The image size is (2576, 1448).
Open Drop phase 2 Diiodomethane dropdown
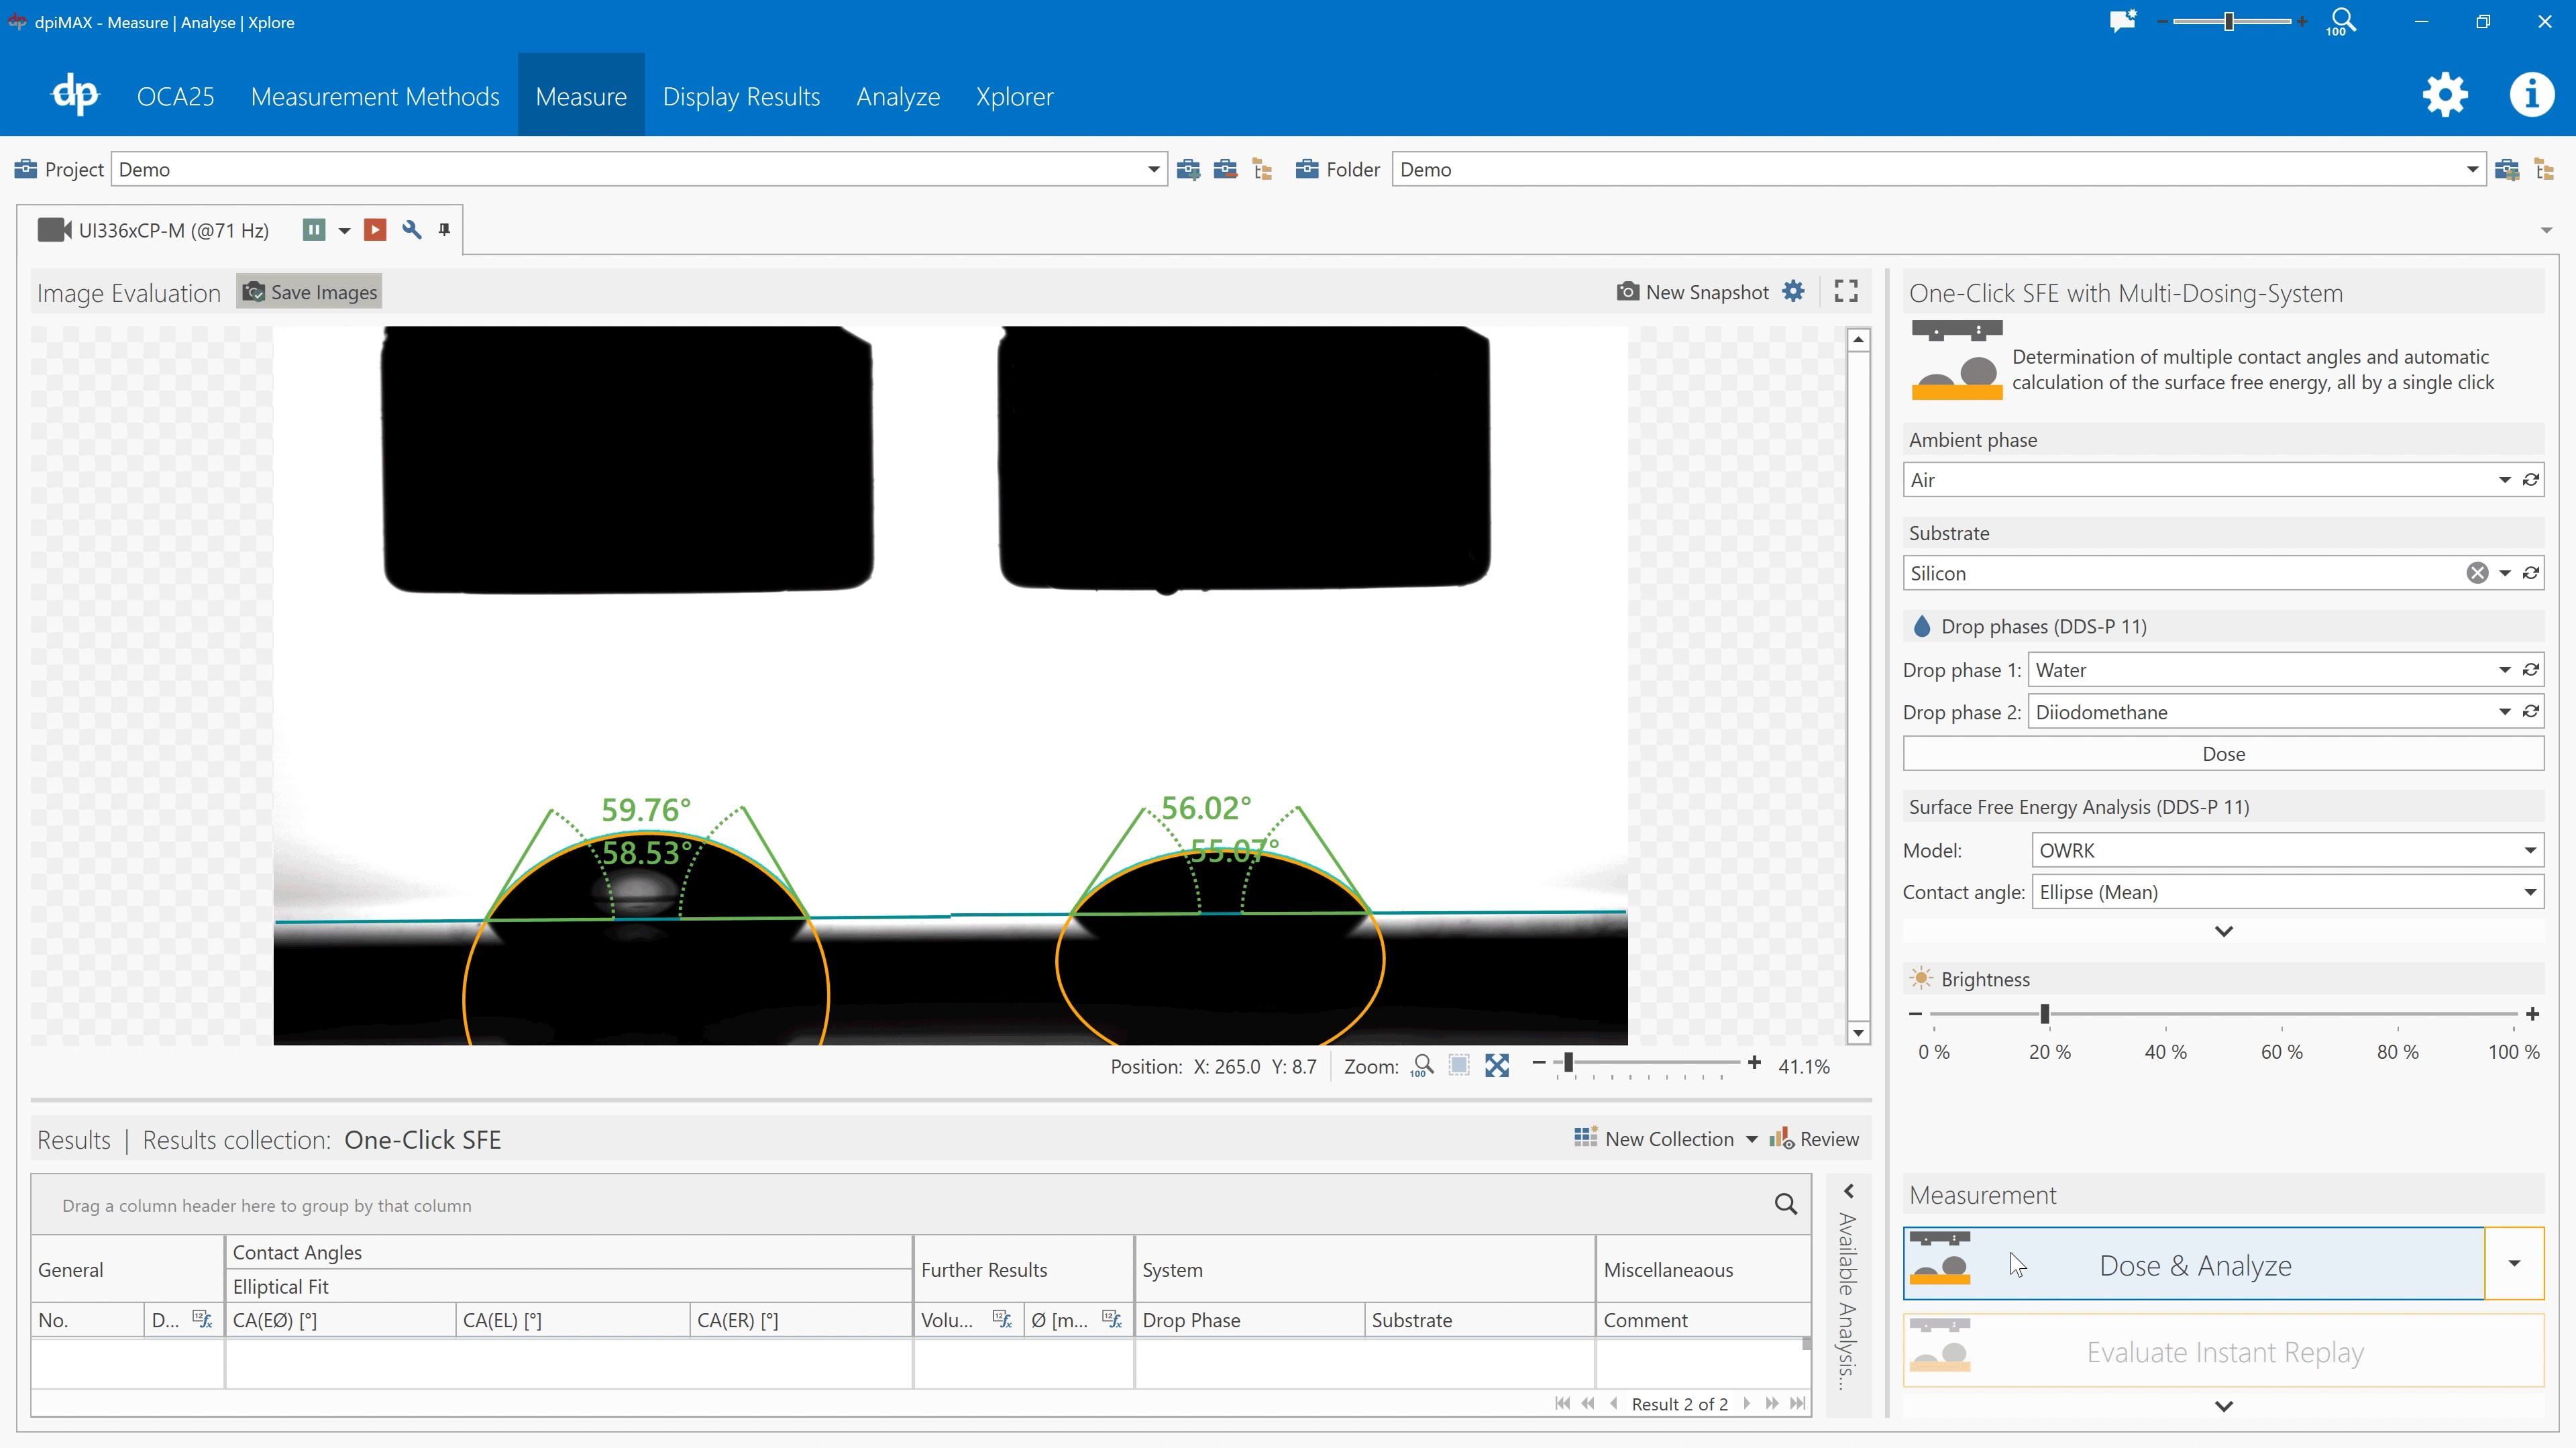[x=2504, y=712]
